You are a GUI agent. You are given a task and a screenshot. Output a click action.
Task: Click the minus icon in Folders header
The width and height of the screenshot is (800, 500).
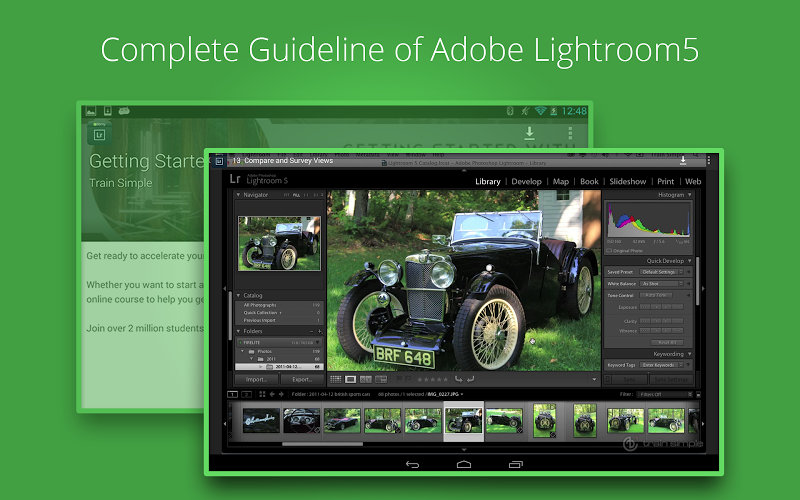click(x=311, y=331)
